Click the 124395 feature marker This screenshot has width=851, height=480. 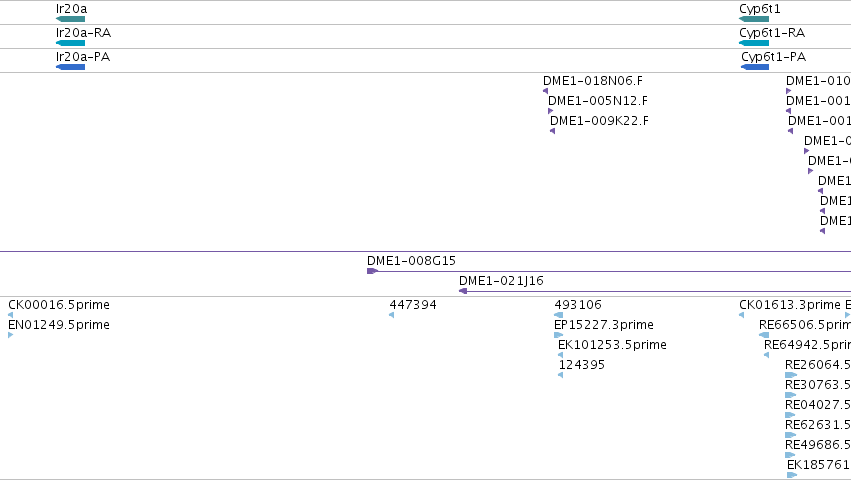tap(560, 375)
